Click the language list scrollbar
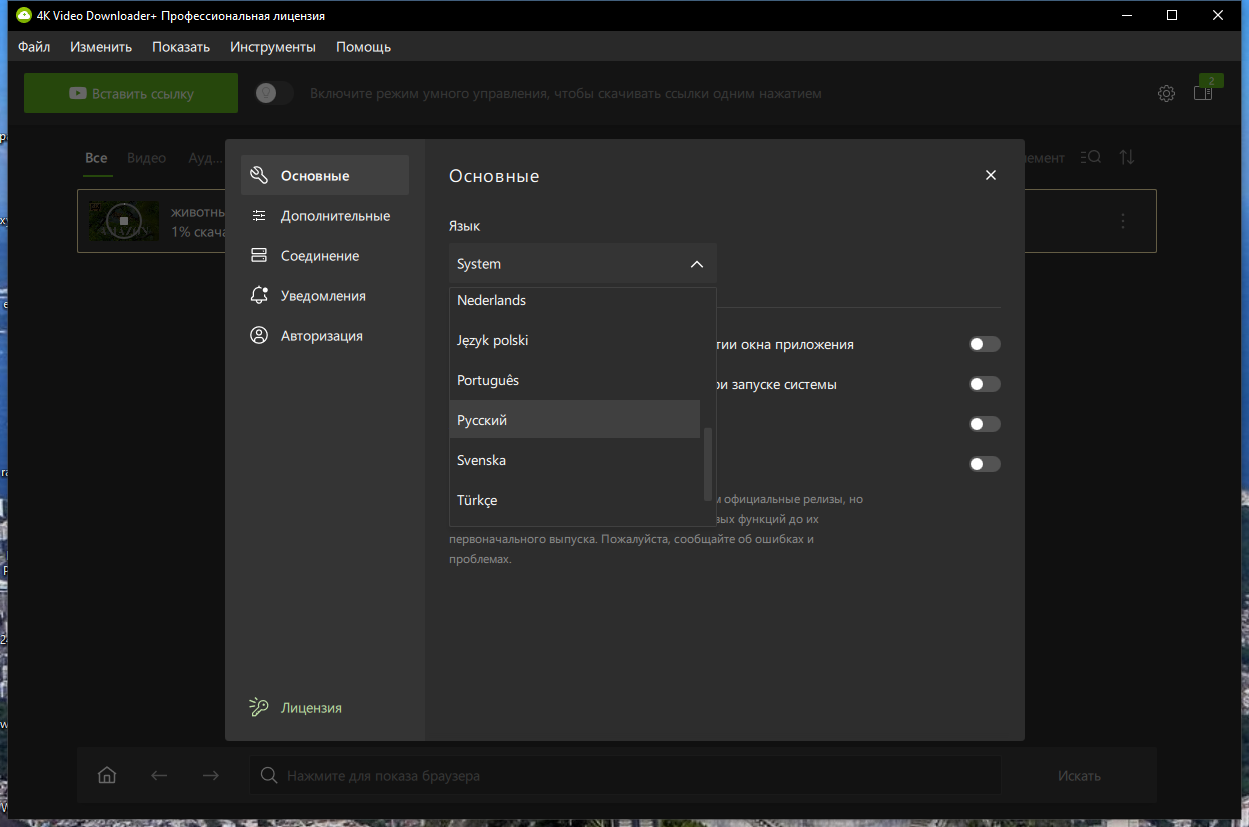The height and width of the screenshot is (827, 1249). [x=708, y=463]
